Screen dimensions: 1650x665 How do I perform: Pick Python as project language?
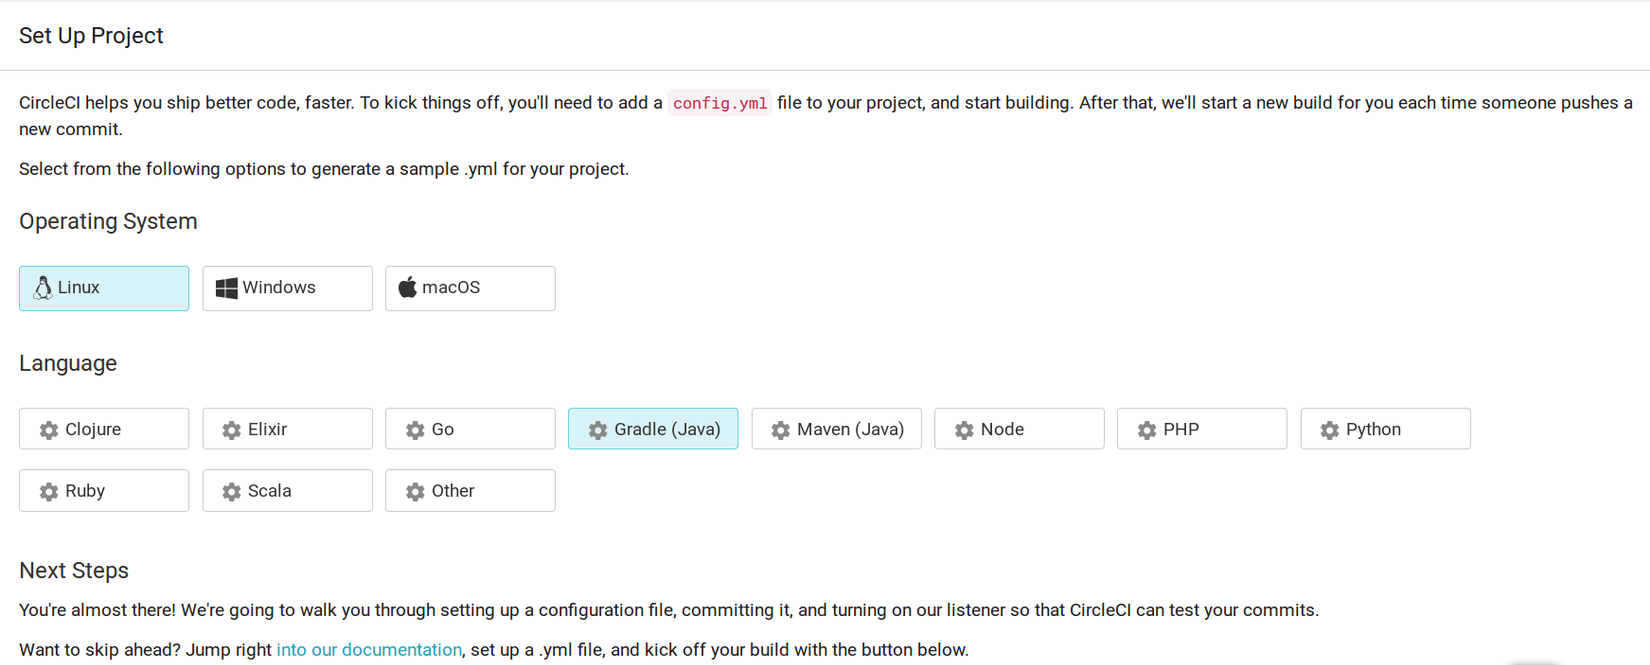point(1385,429)
